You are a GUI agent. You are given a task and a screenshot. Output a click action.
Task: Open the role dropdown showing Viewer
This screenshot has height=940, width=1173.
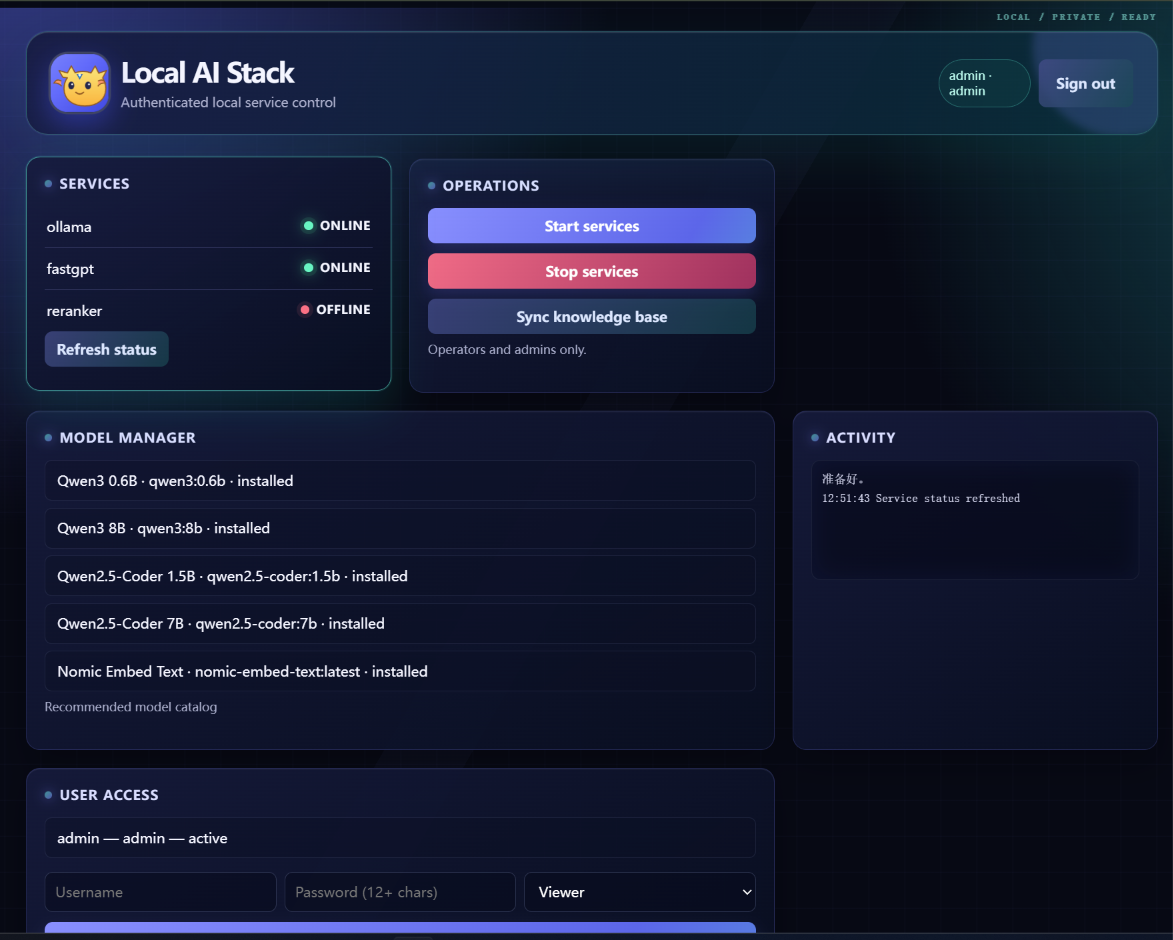click(x=640, y=892)
